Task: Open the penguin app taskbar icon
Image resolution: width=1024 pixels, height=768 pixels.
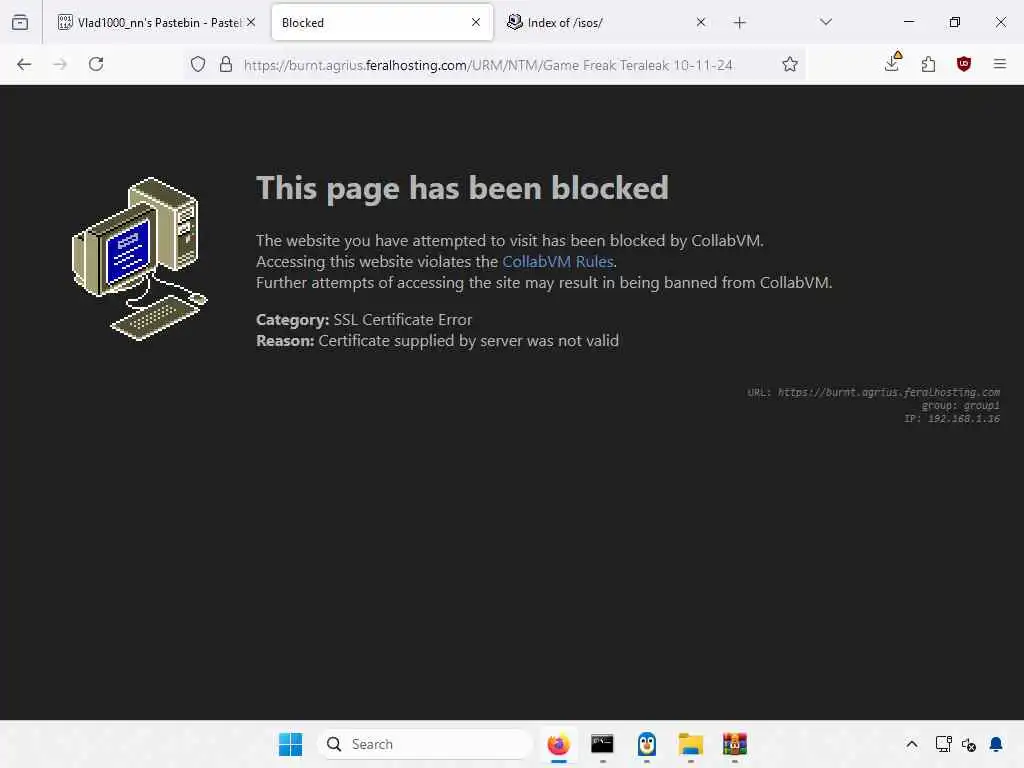Action: [647, 744]
